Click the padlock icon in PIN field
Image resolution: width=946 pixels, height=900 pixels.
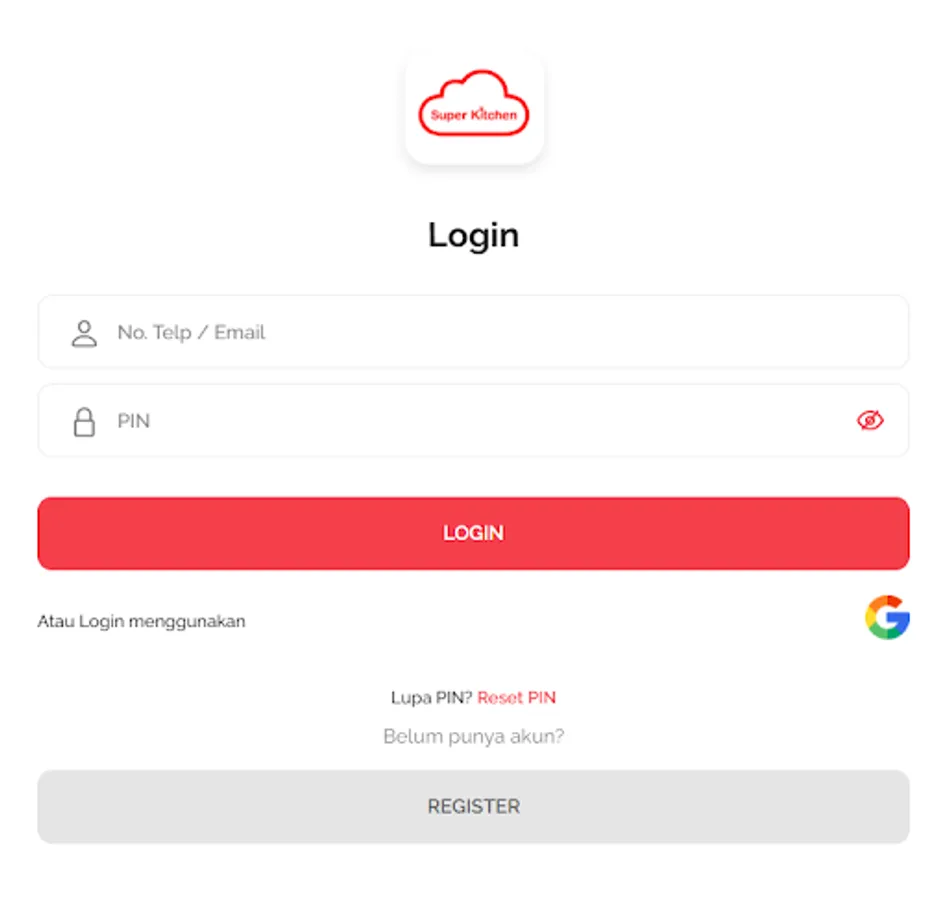click(84, 422)
